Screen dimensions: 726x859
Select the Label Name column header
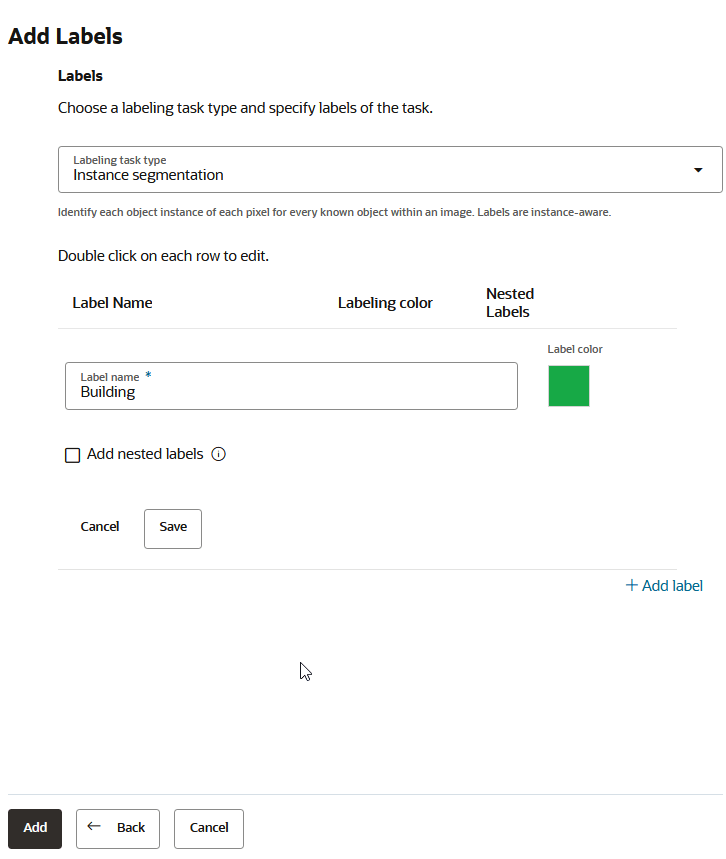(112, 302)
